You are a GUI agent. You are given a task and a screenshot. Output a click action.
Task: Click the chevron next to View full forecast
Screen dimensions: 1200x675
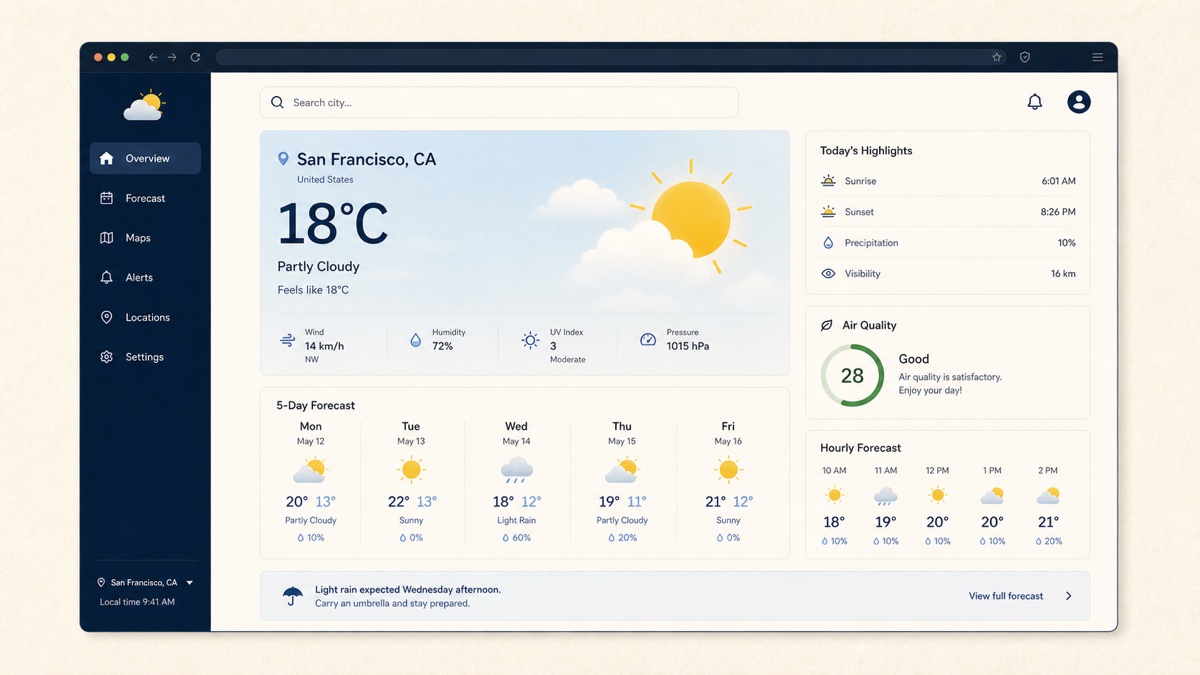[x=1068, y=596]
